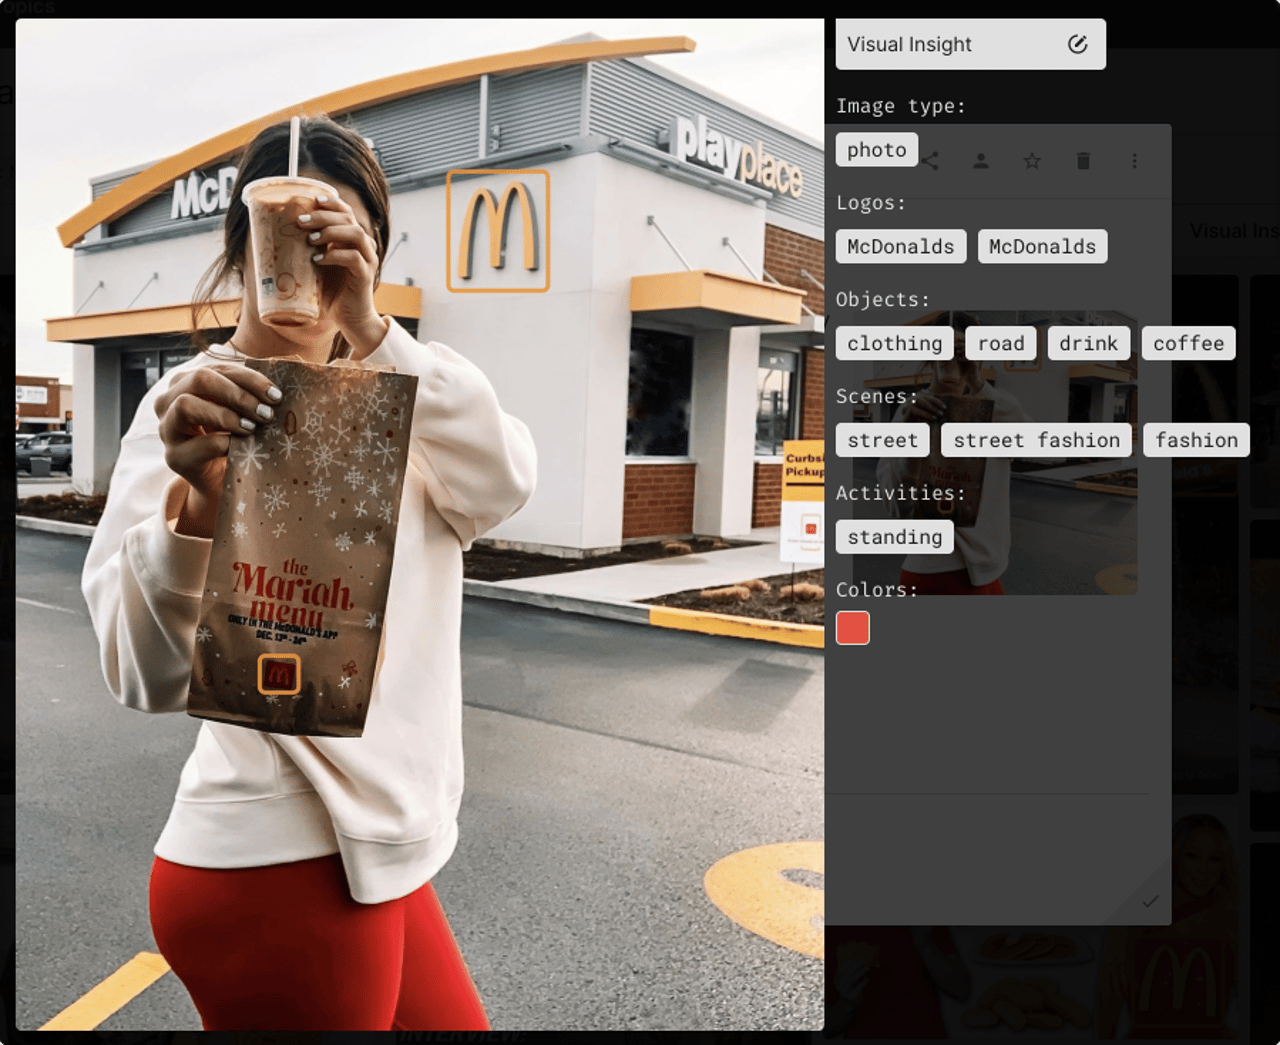Select the first McDonalds logo tag

coord(901,247)
